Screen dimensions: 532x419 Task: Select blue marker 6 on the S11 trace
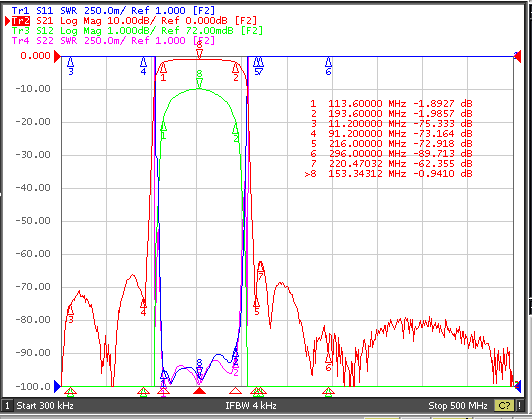click(328, 66)
